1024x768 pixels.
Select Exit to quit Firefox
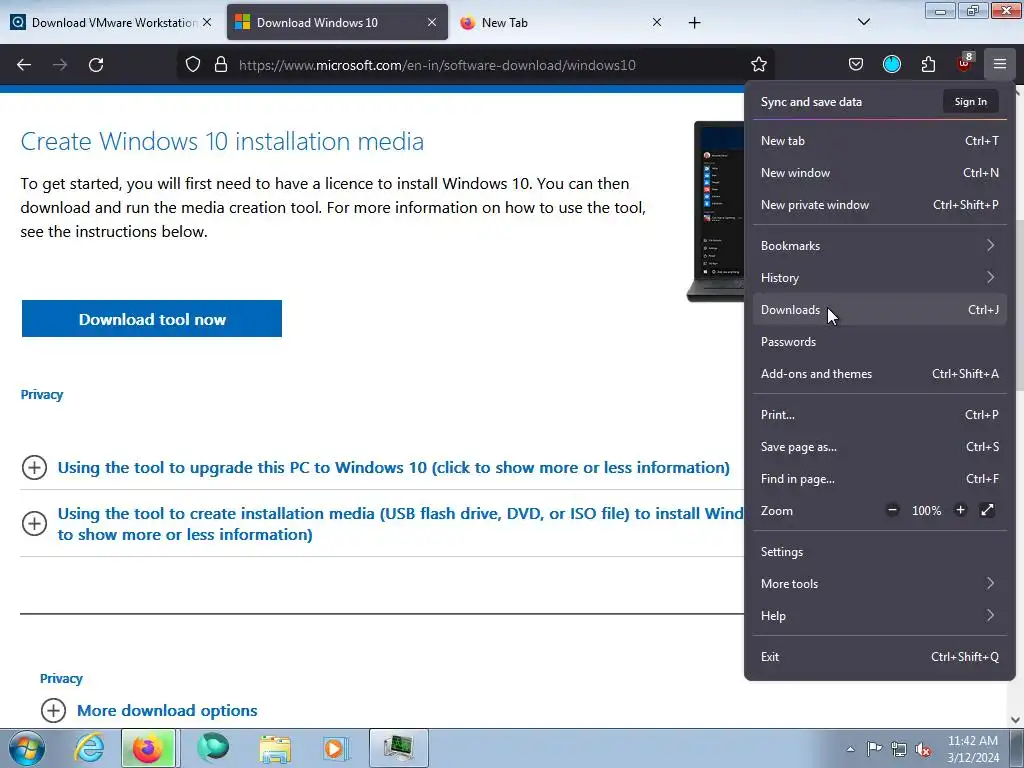pyautogui.click(x=880, y=657)
